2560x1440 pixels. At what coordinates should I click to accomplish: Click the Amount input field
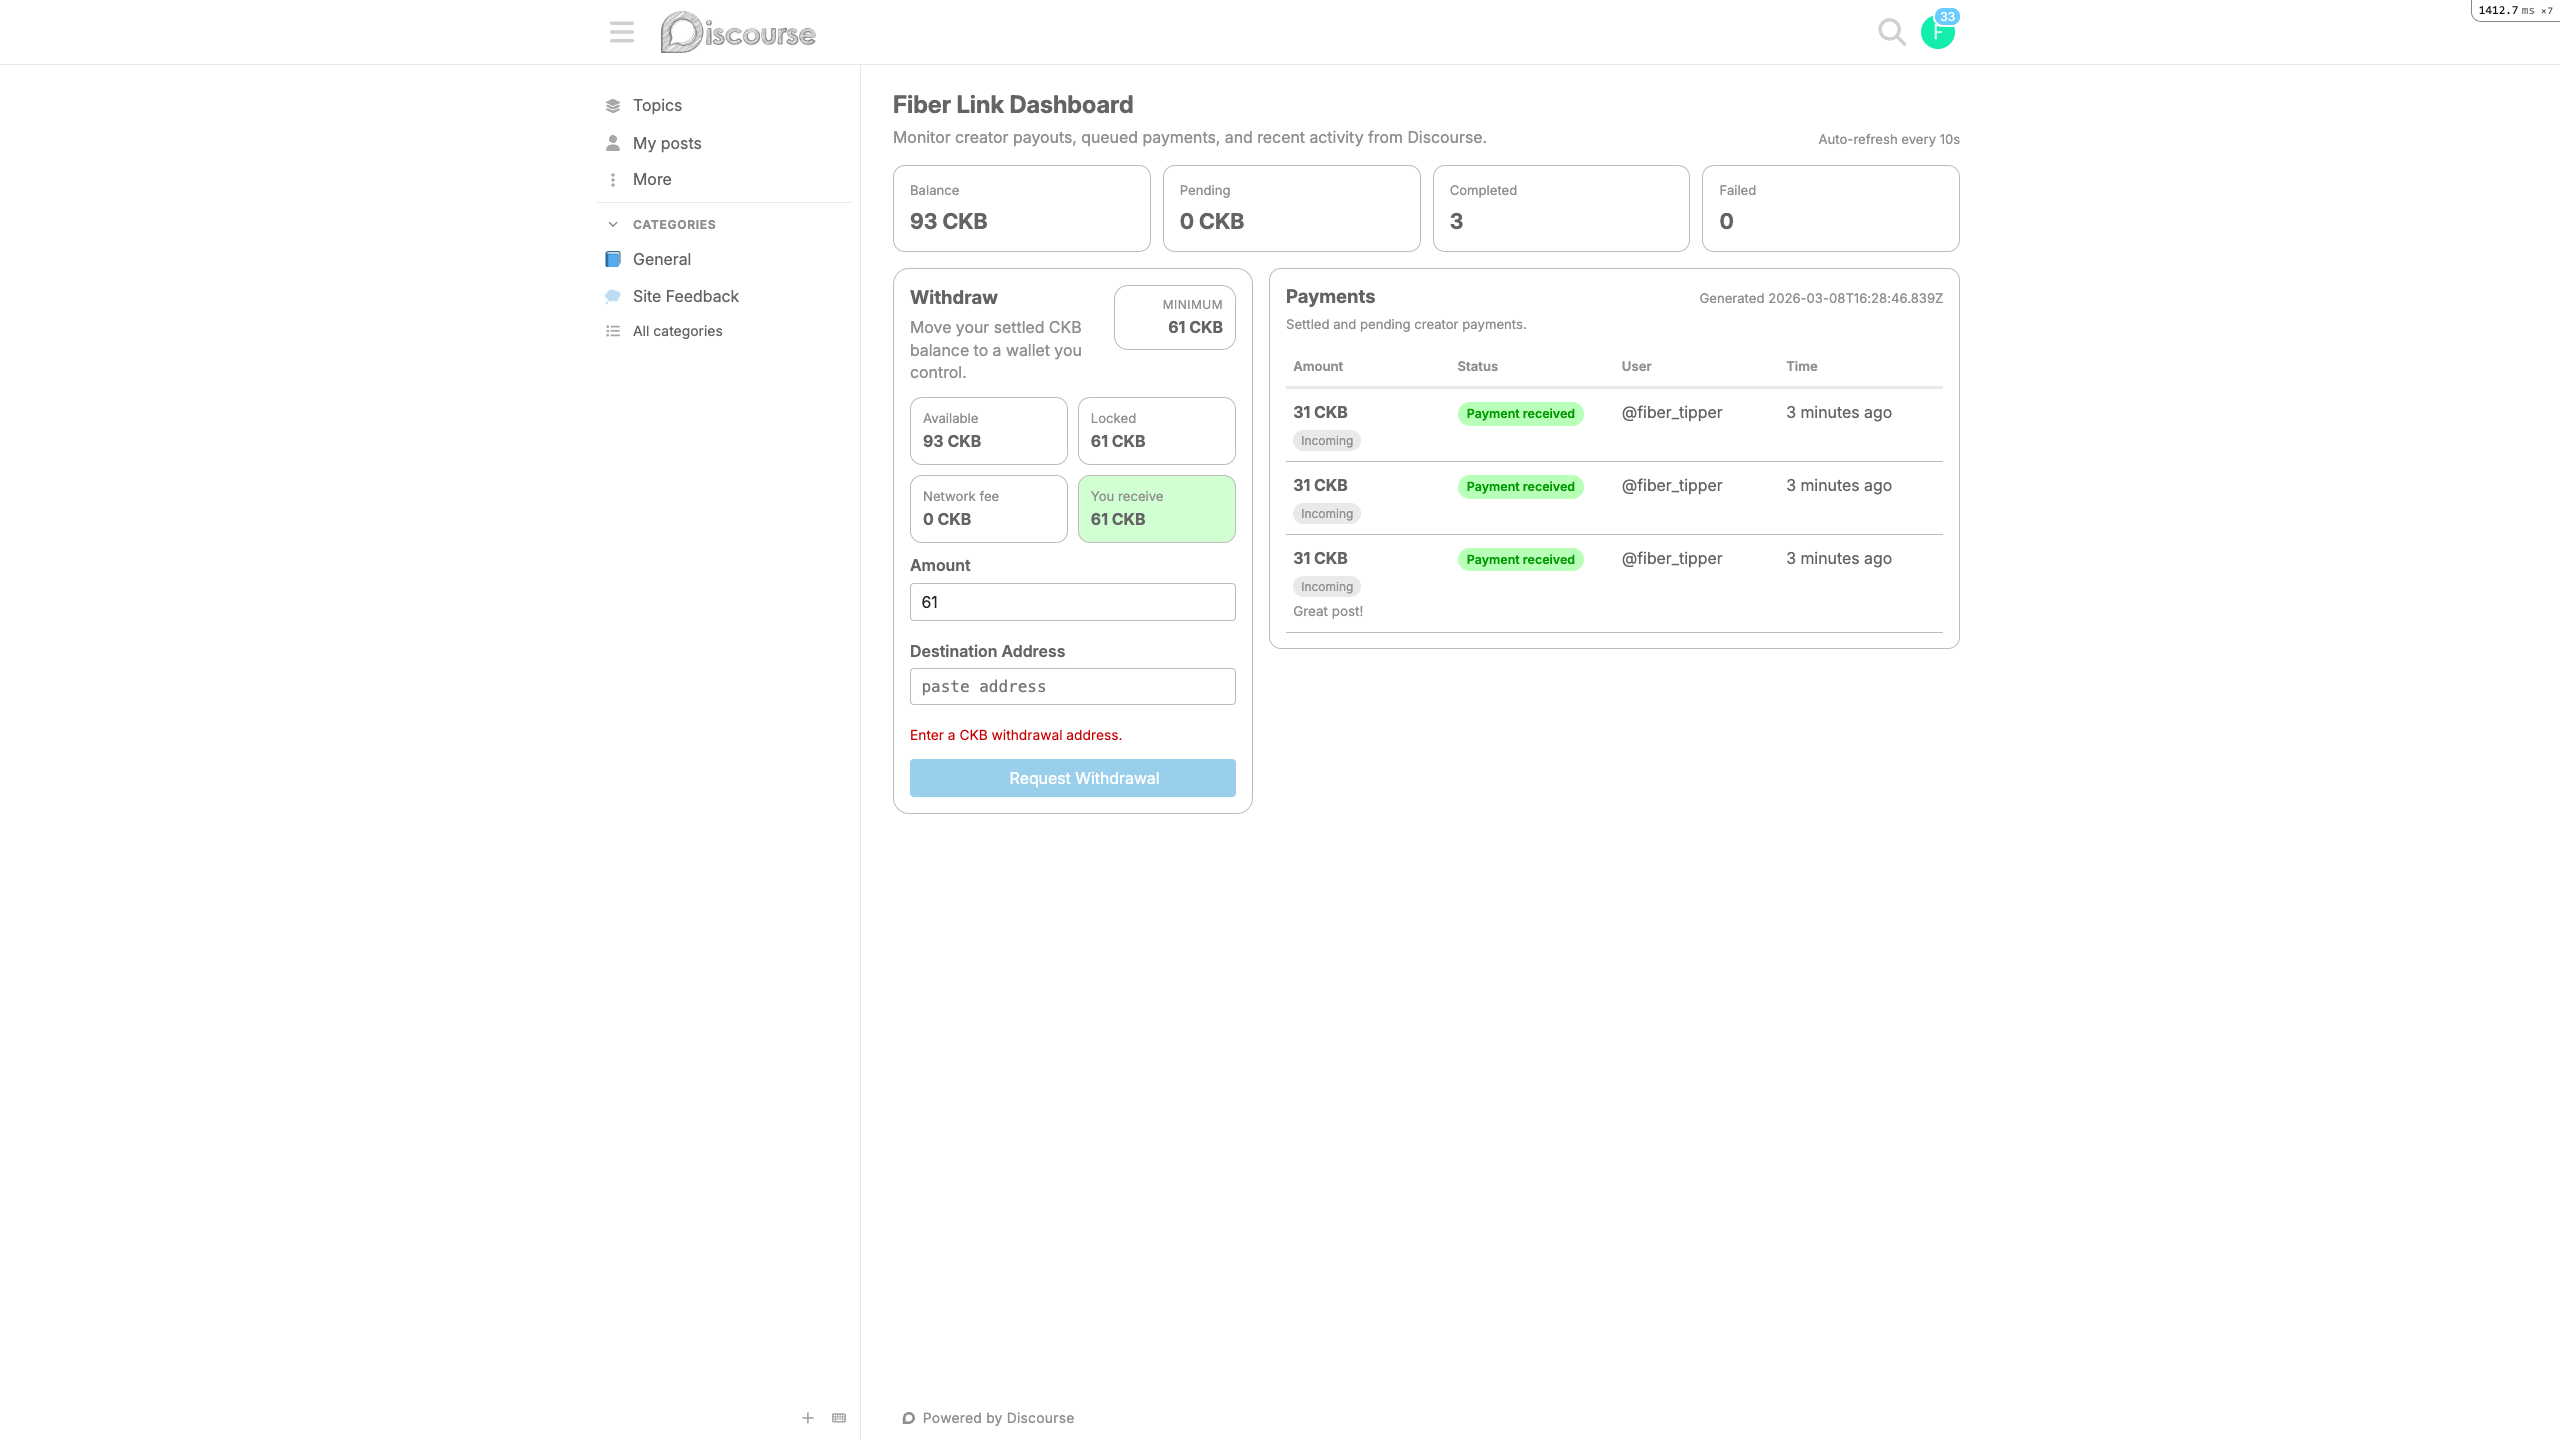pyautogui.click(x=1072, y=602)
